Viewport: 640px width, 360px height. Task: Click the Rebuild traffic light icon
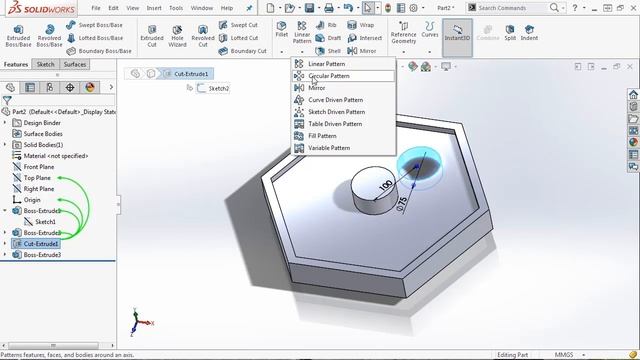388,8
